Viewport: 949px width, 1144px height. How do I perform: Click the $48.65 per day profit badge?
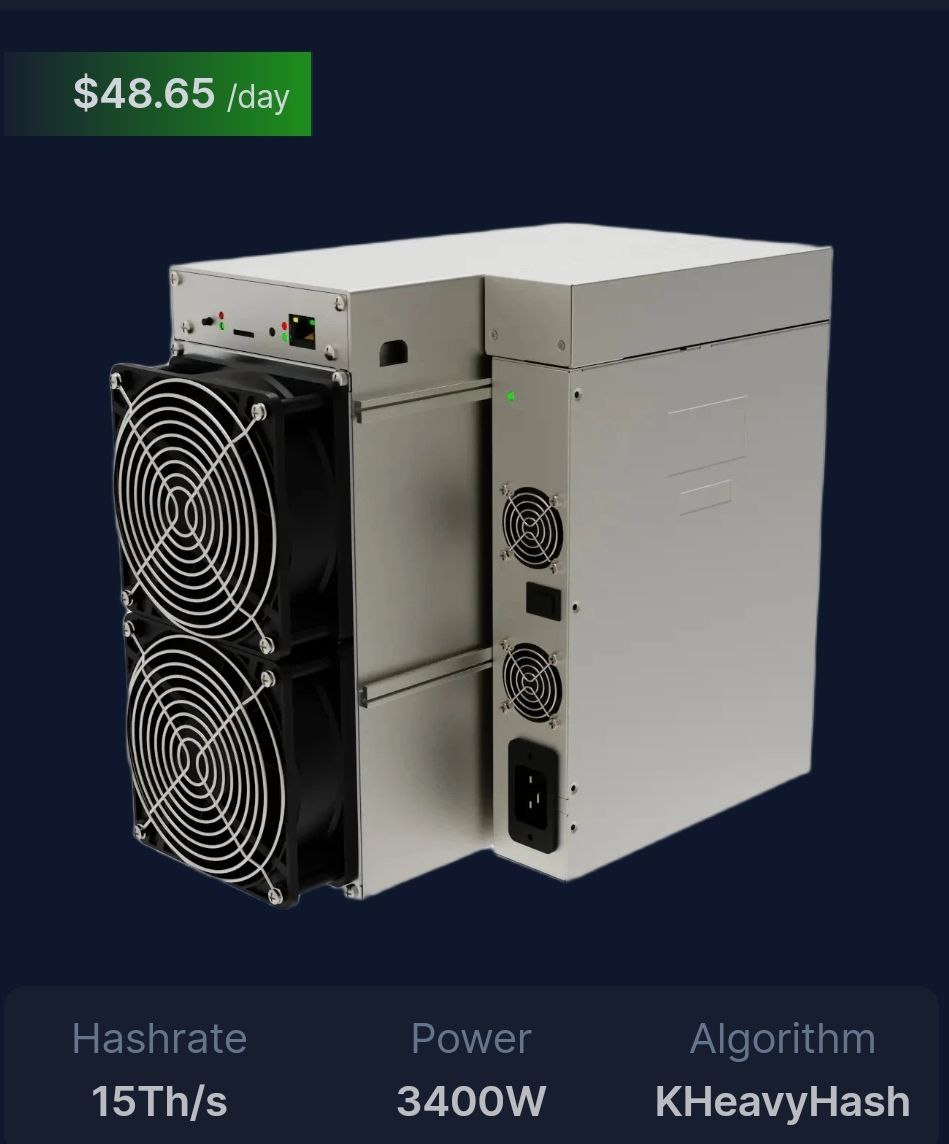click(158, 93)
